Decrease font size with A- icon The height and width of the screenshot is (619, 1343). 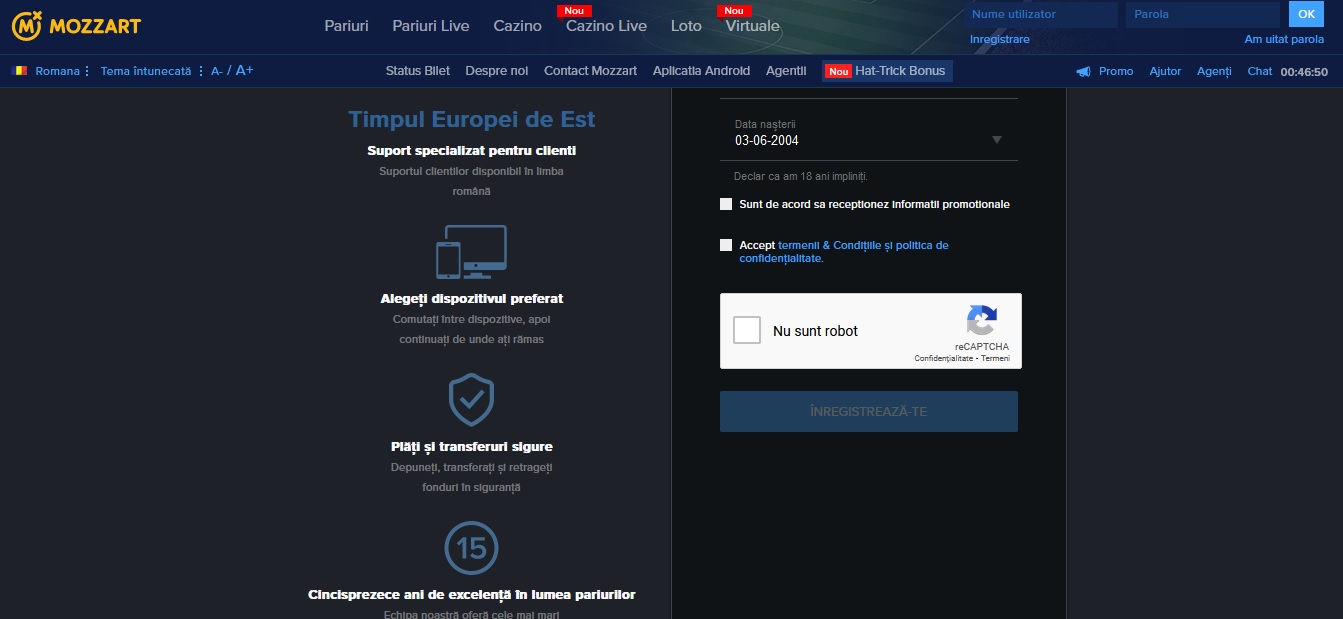pyautogui.click(x=217, y=71)
